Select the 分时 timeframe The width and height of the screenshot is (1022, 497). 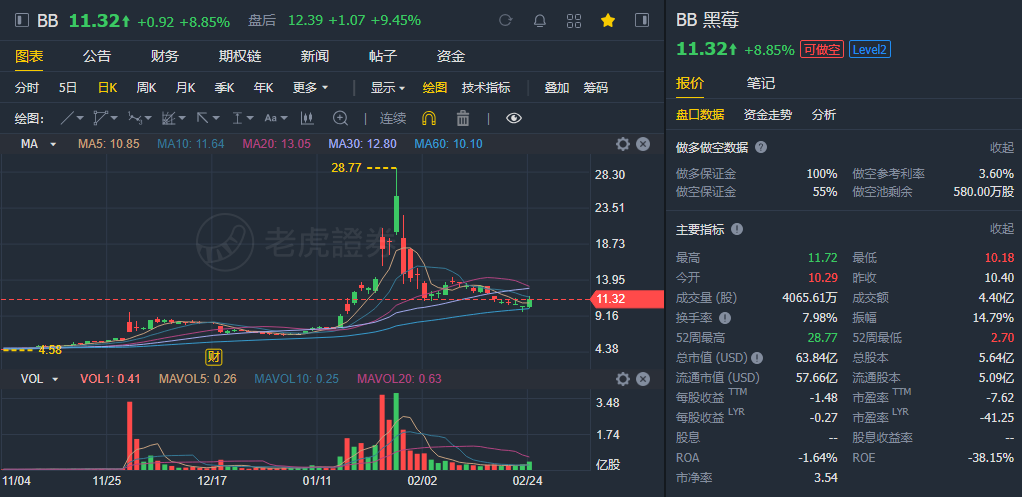click(27, 87)
